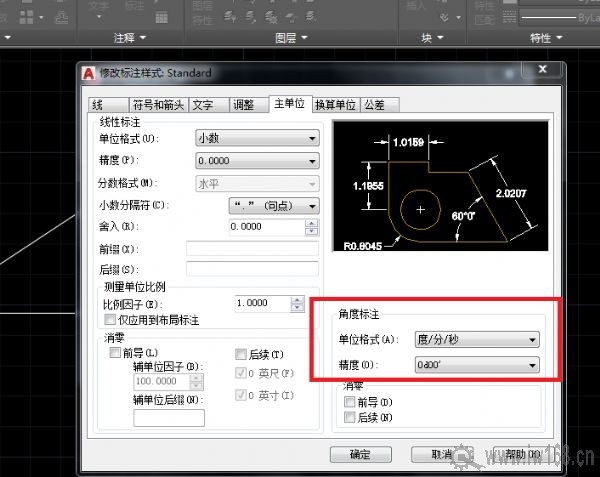
Task: Click the AutoCAD logo icon in dialog title bar
Action: pyautogui.click(x=88, y=73)
